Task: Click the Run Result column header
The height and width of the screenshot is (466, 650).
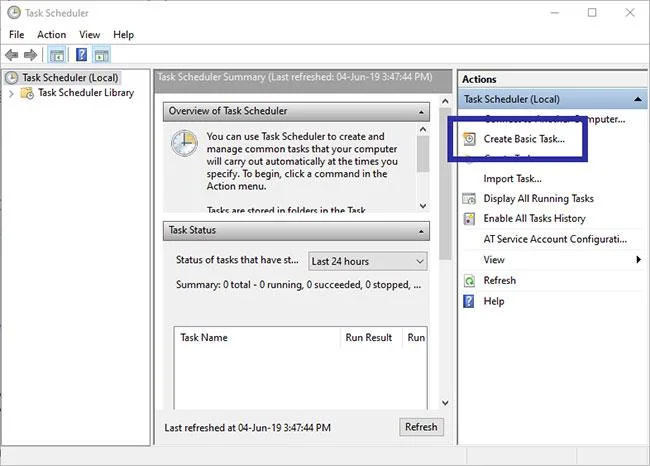Action: [371, 337]
